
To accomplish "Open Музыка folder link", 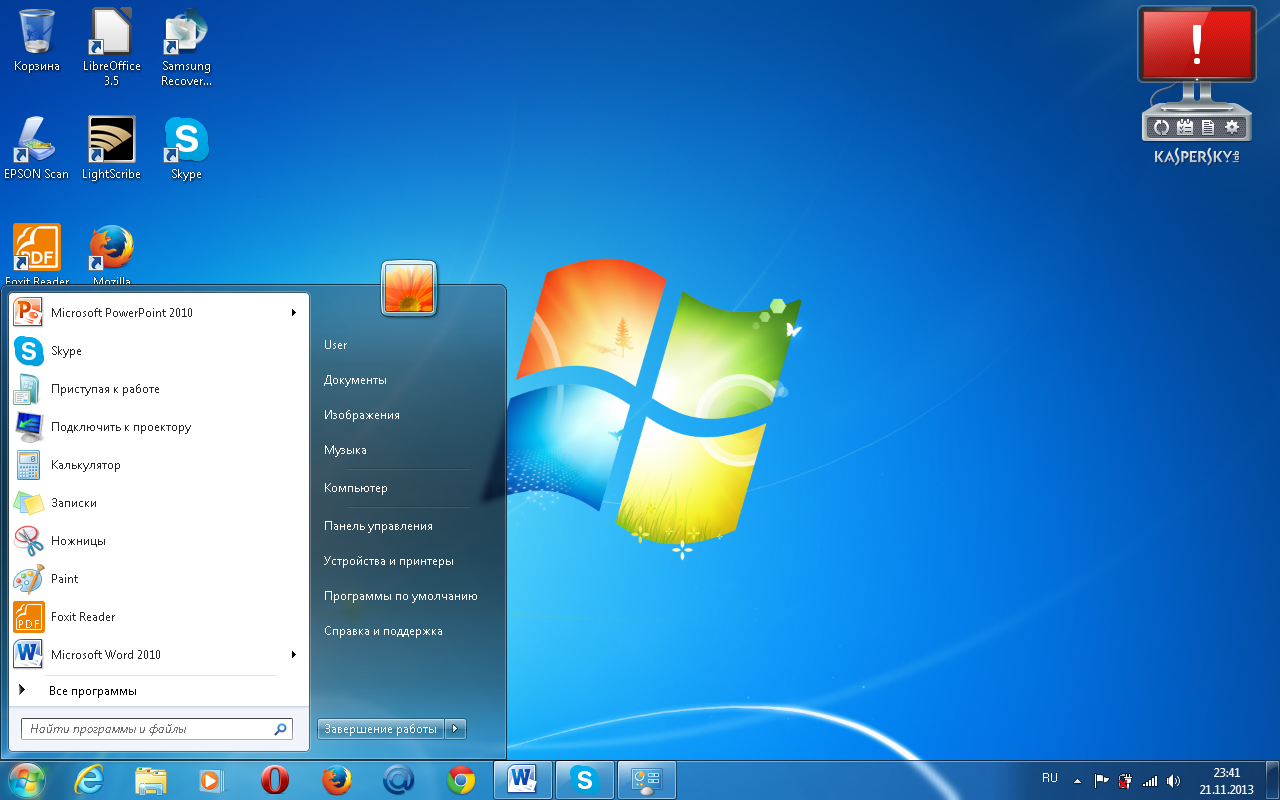I will [345, 450].
